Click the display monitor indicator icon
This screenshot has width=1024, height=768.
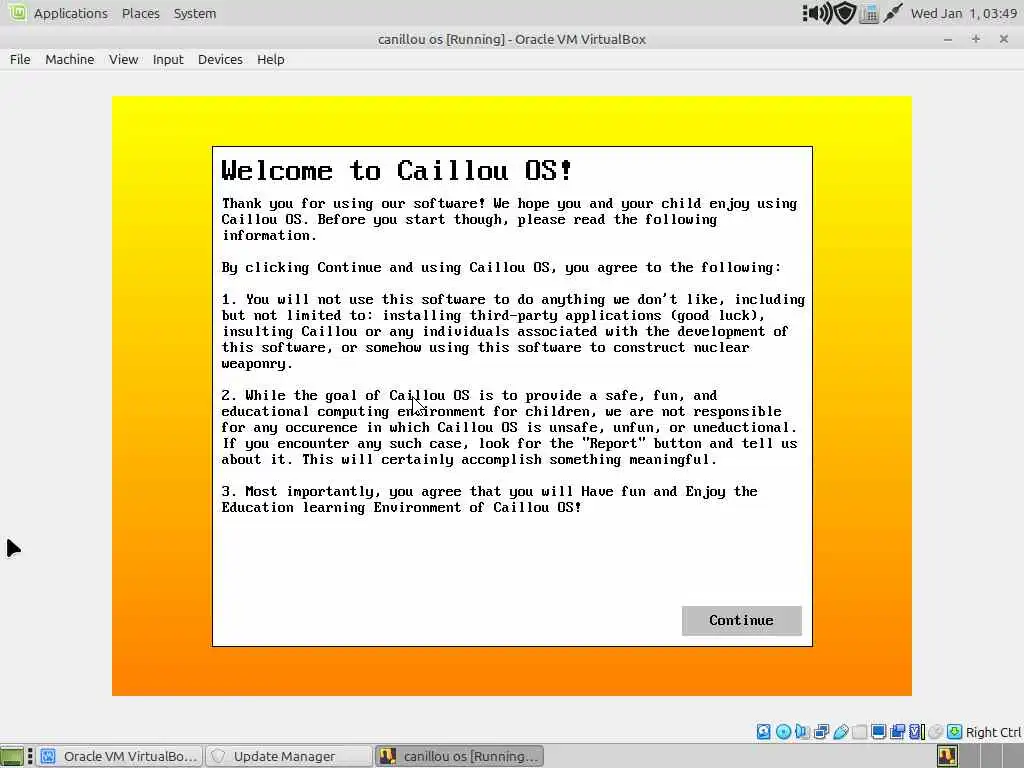[878, 731]
